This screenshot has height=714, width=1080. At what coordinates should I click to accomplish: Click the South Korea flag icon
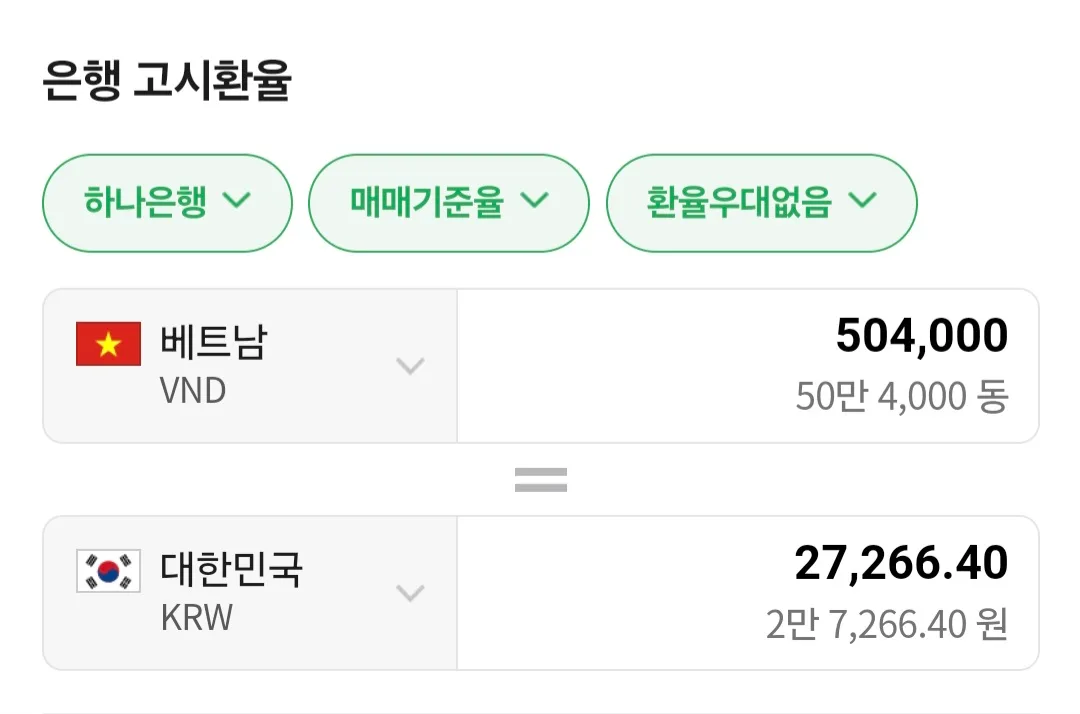click(108, 572)
